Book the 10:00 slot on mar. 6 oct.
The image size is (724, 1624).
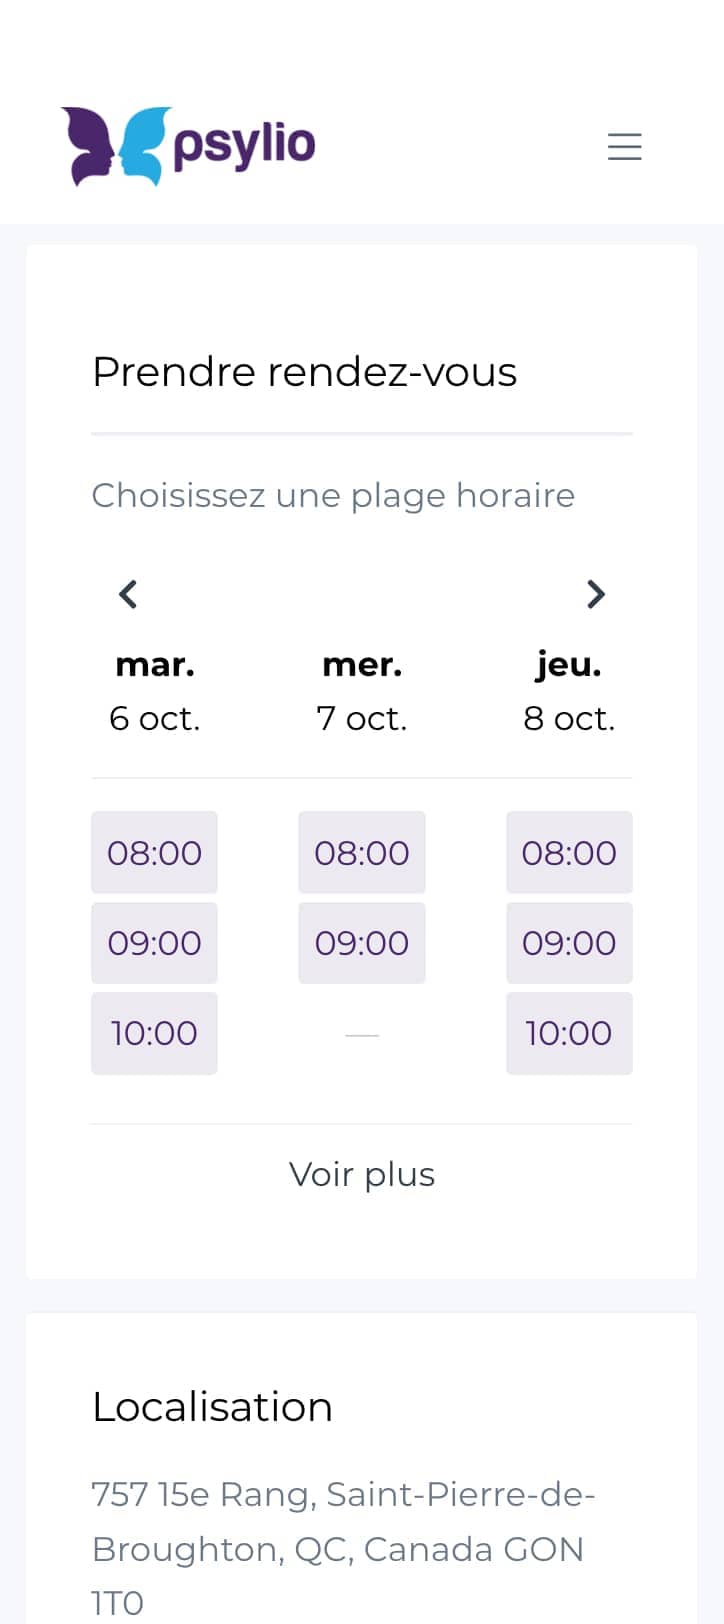(x=154, y=1033)
